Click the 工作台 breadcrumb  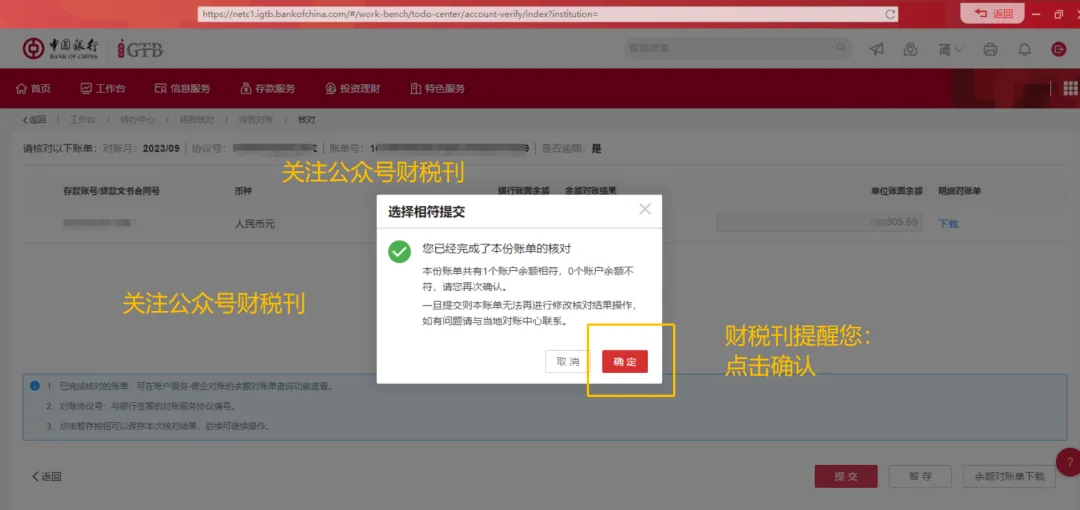point(83,120)
